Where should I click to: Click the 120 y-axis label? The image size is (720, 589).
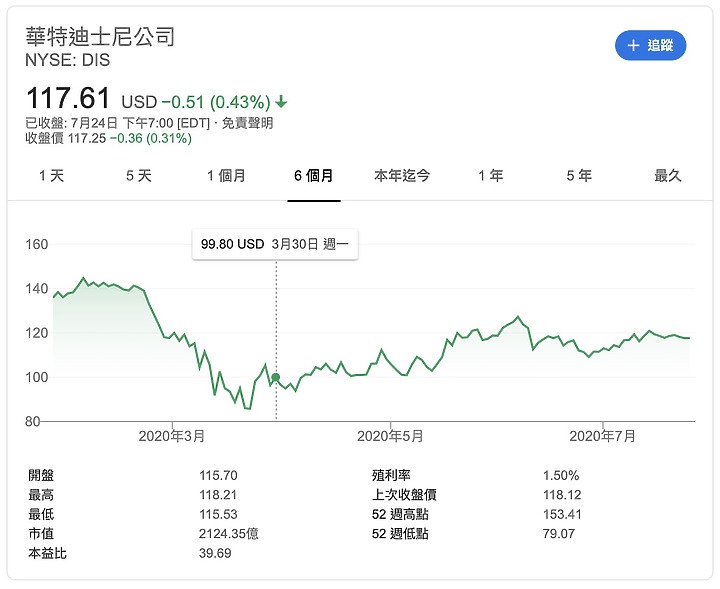36,333
